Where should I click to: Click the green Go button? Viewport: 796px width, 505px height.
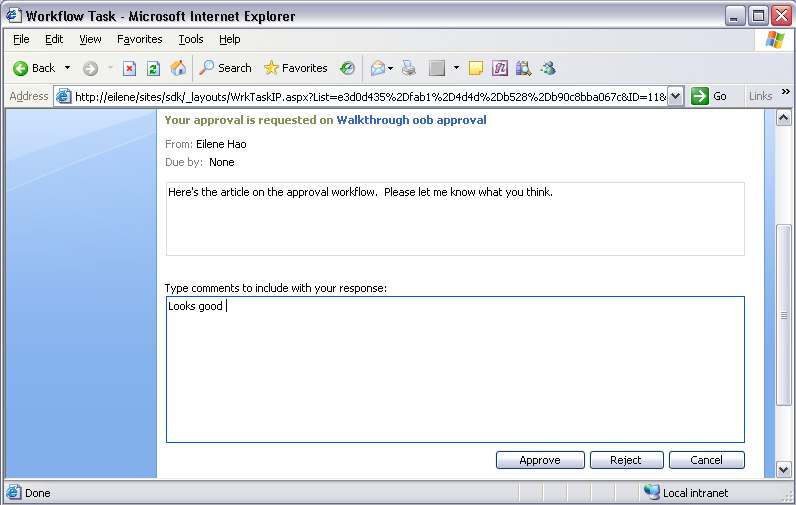coord(709,96)
